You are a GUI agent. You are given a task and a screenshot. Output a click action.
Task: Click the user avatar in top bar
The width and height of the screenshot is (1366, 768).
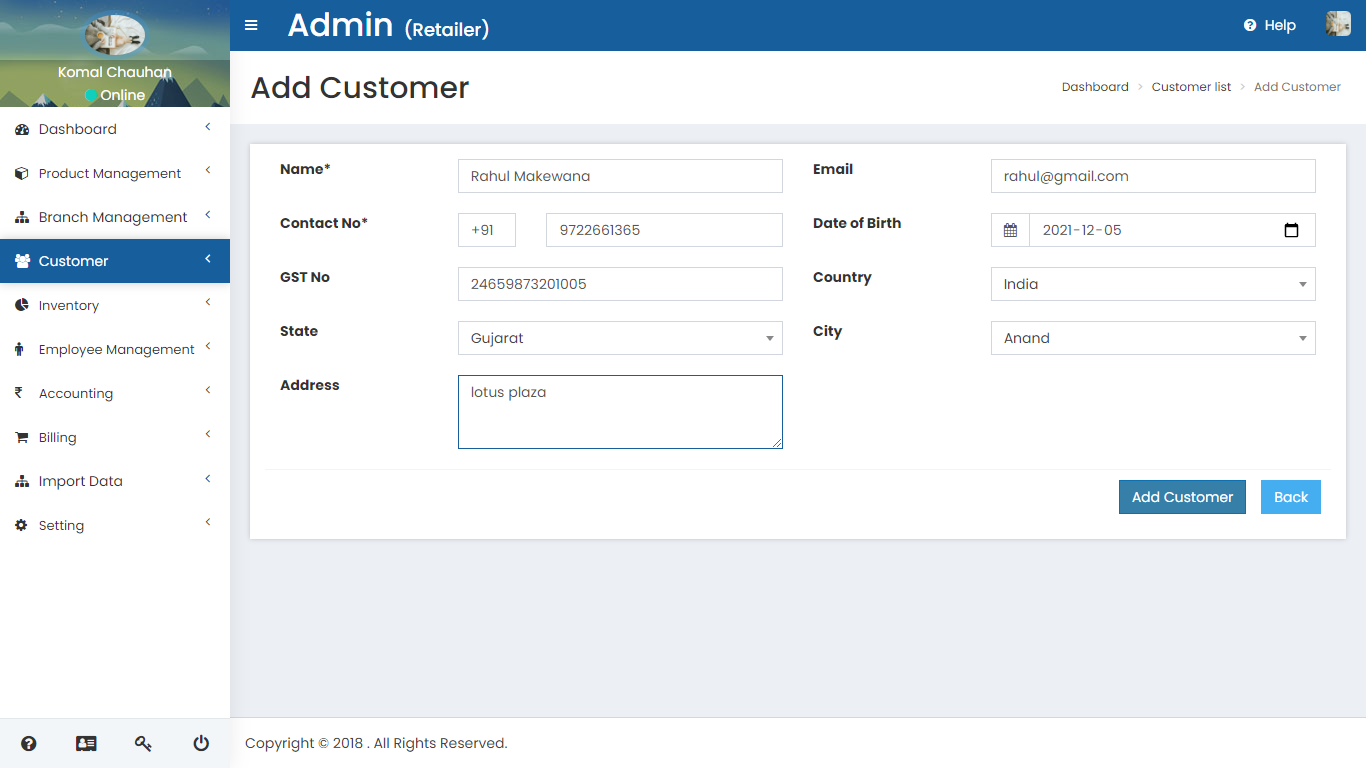tap(1337, 25)
